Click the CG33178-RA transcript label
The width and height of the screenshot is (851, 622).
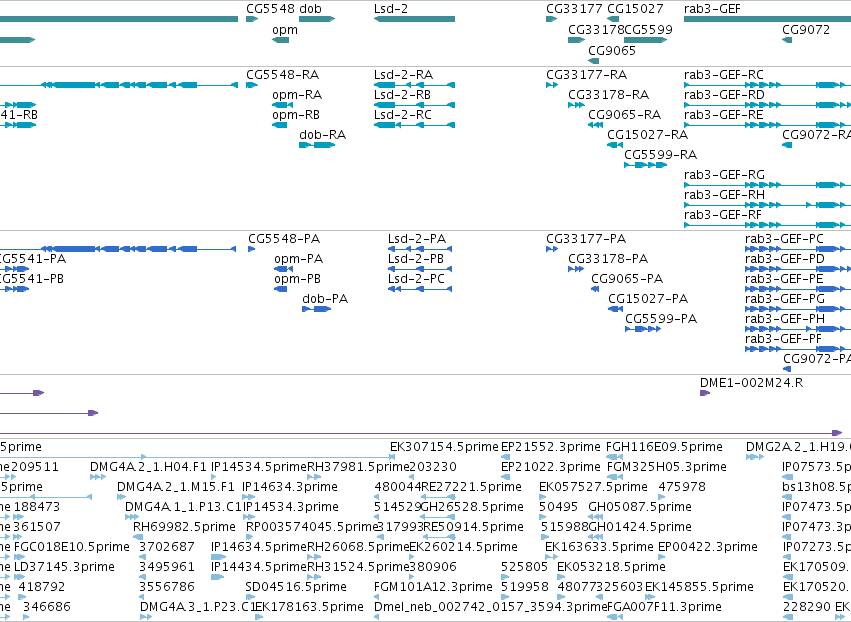click(608, 95)
